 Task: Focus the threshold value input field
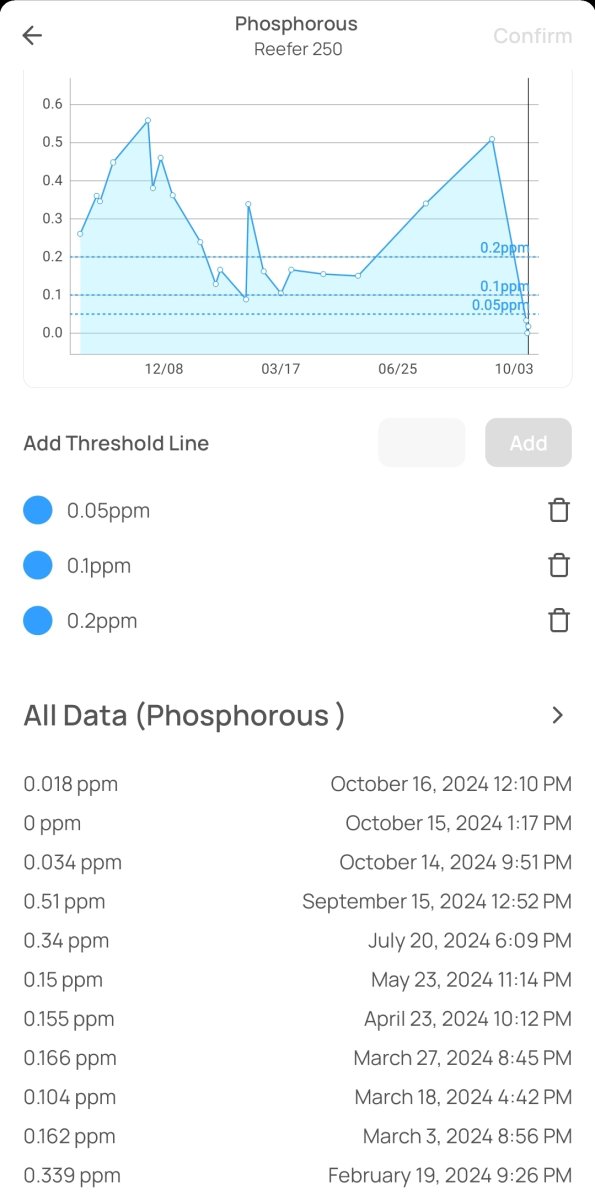(x=421, y=443)
